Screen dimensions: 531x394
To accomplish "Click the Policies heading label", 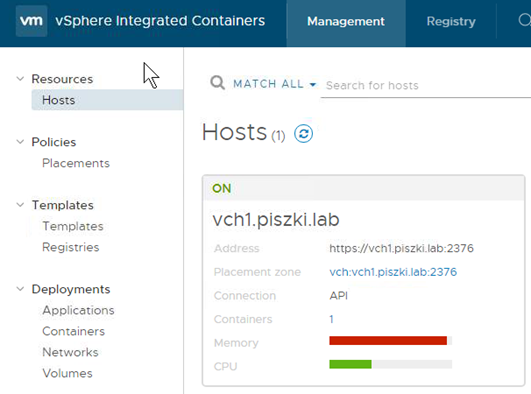I will click(x=54, y=142).
